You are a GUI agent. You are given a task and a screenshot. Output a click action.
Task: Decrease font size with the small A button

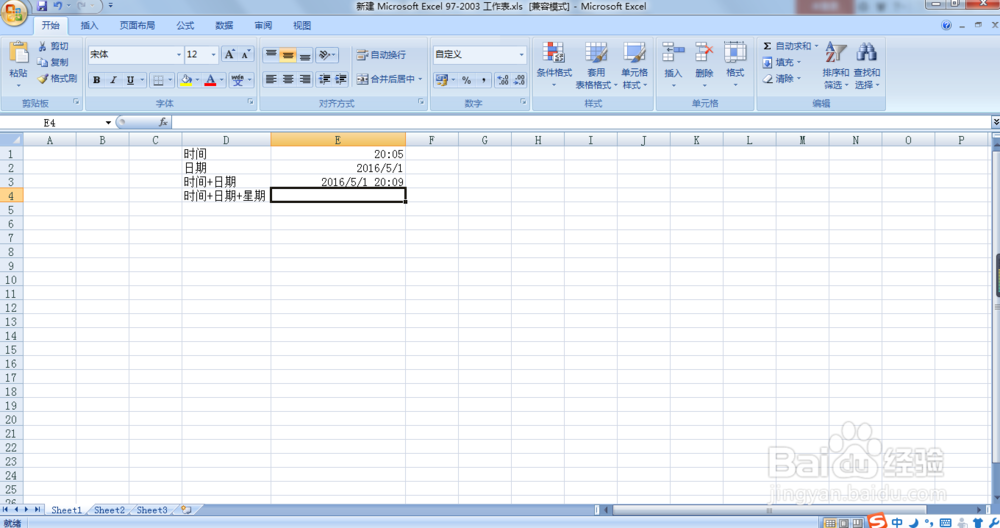[x=246, y=55]
